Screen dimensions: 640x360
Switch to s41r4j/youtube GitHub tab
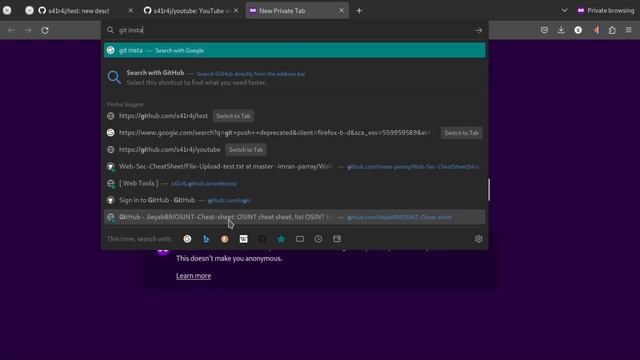tap(191, 11)
